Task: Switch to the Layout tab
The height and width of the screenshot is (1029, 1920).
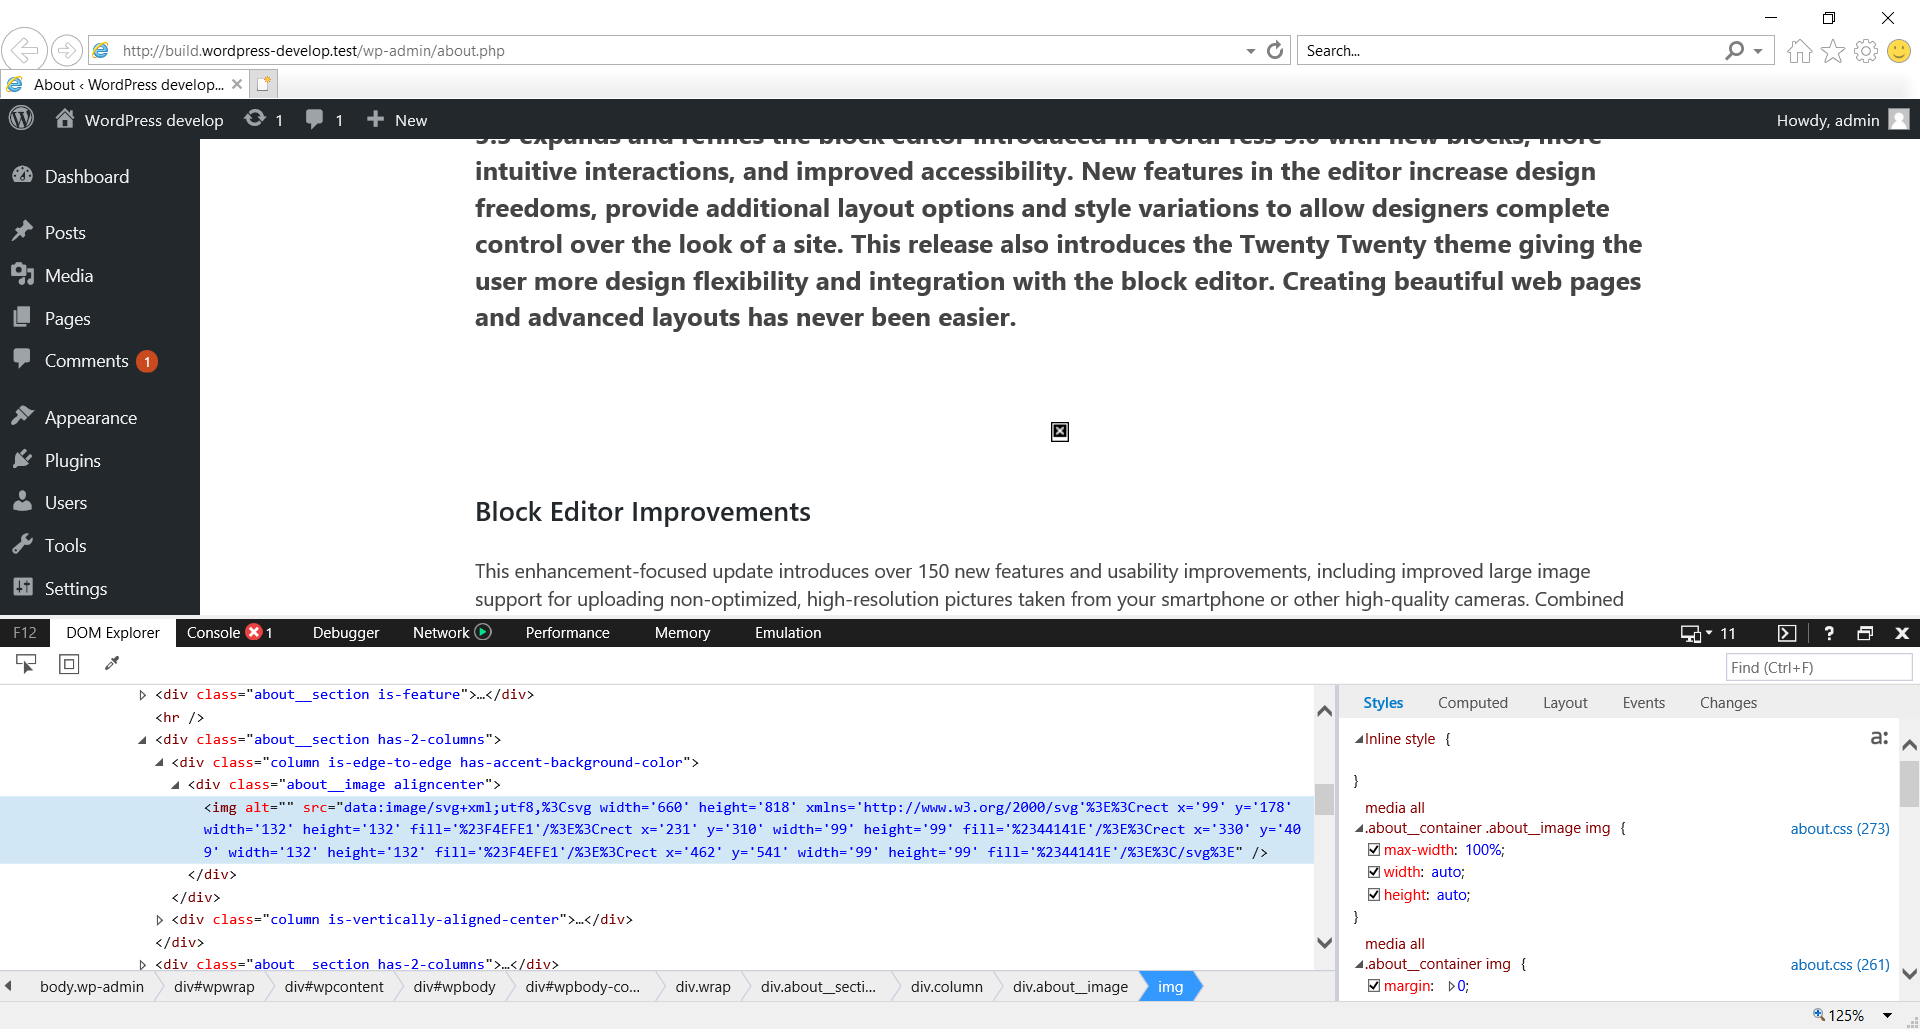Action: click(1565, 703)
